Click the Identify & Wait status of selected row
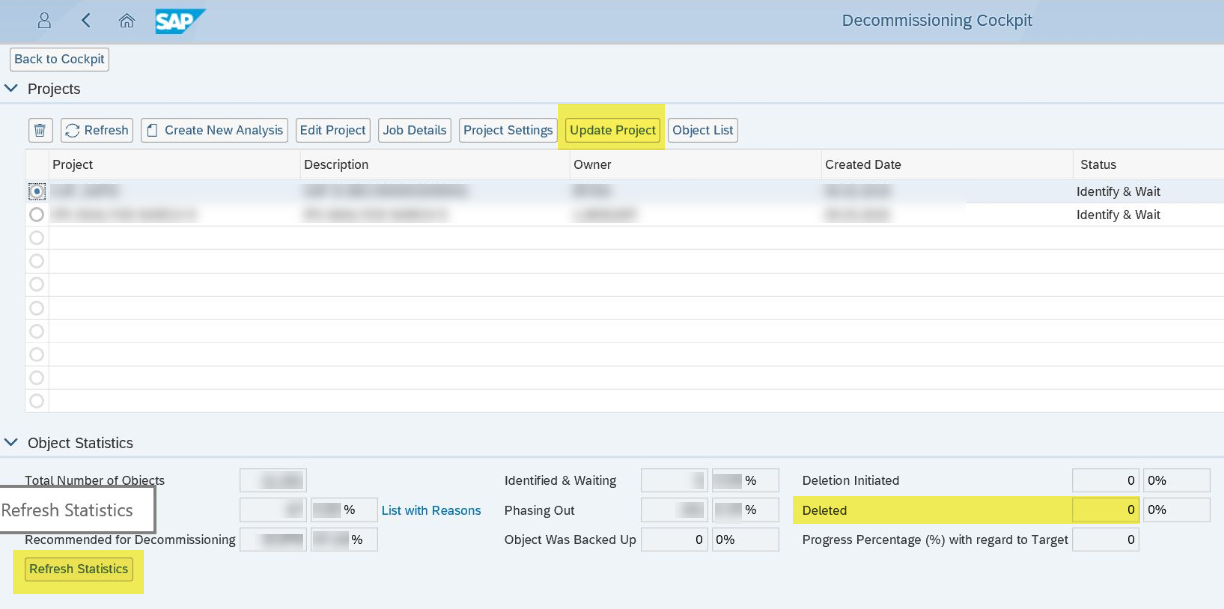The height and width of the screenshot is (609, 1224). [1118, 191]
